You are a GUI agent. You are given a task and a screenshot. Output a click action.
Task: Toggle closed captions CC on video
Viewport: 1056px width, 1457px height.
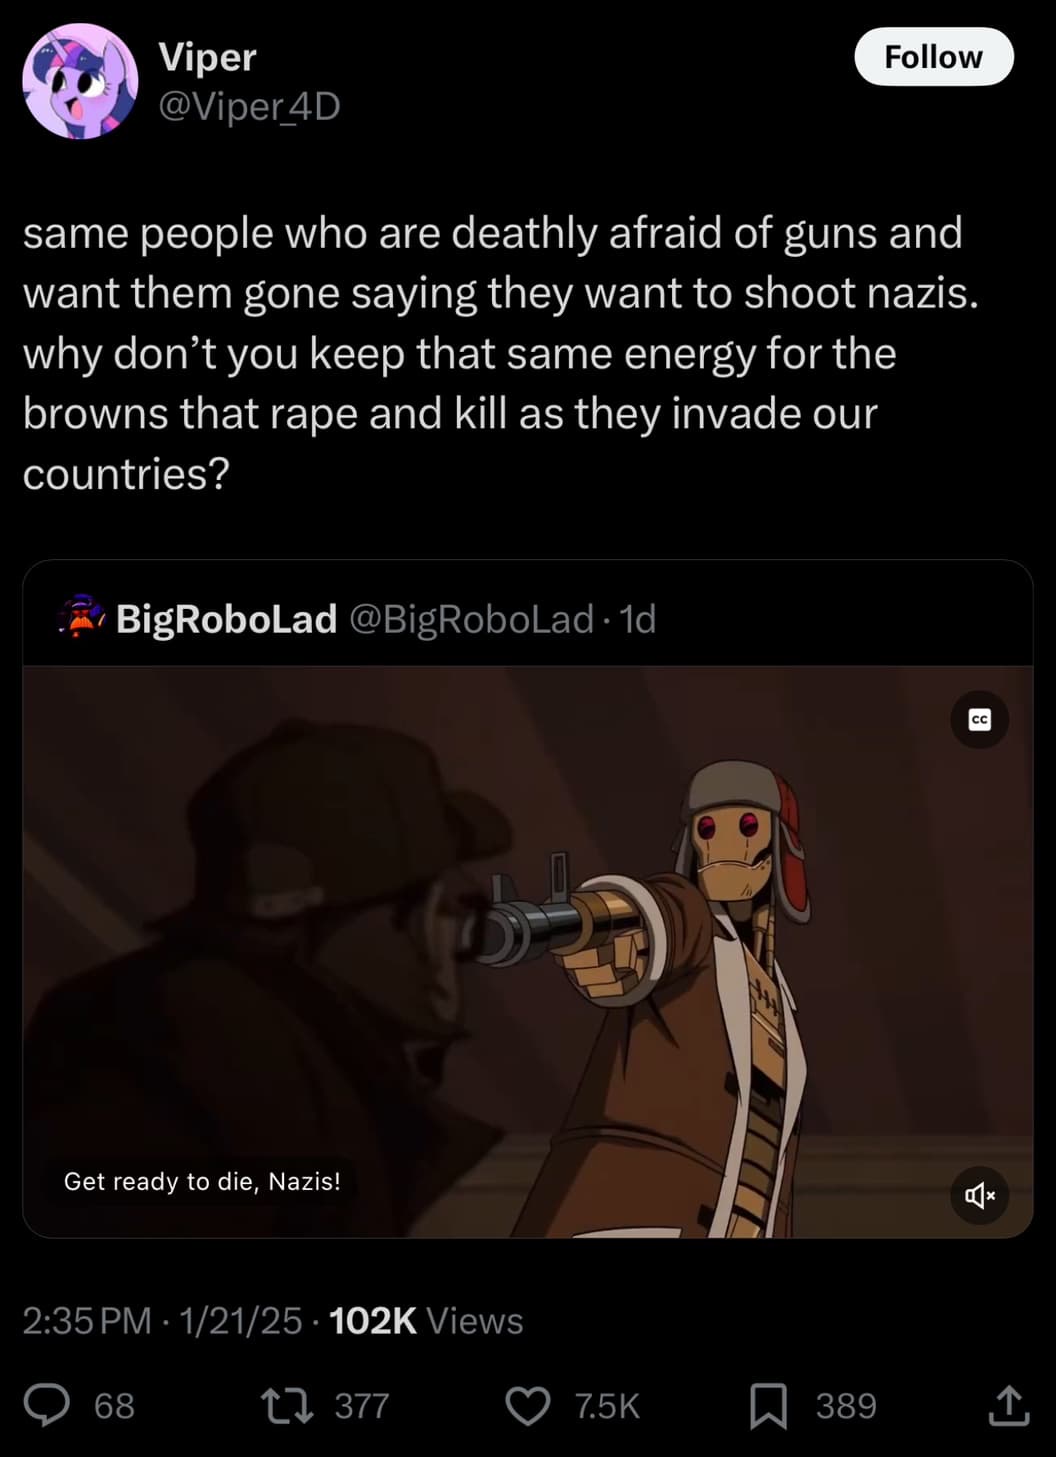pyautogui.click(x=979, y=720)
